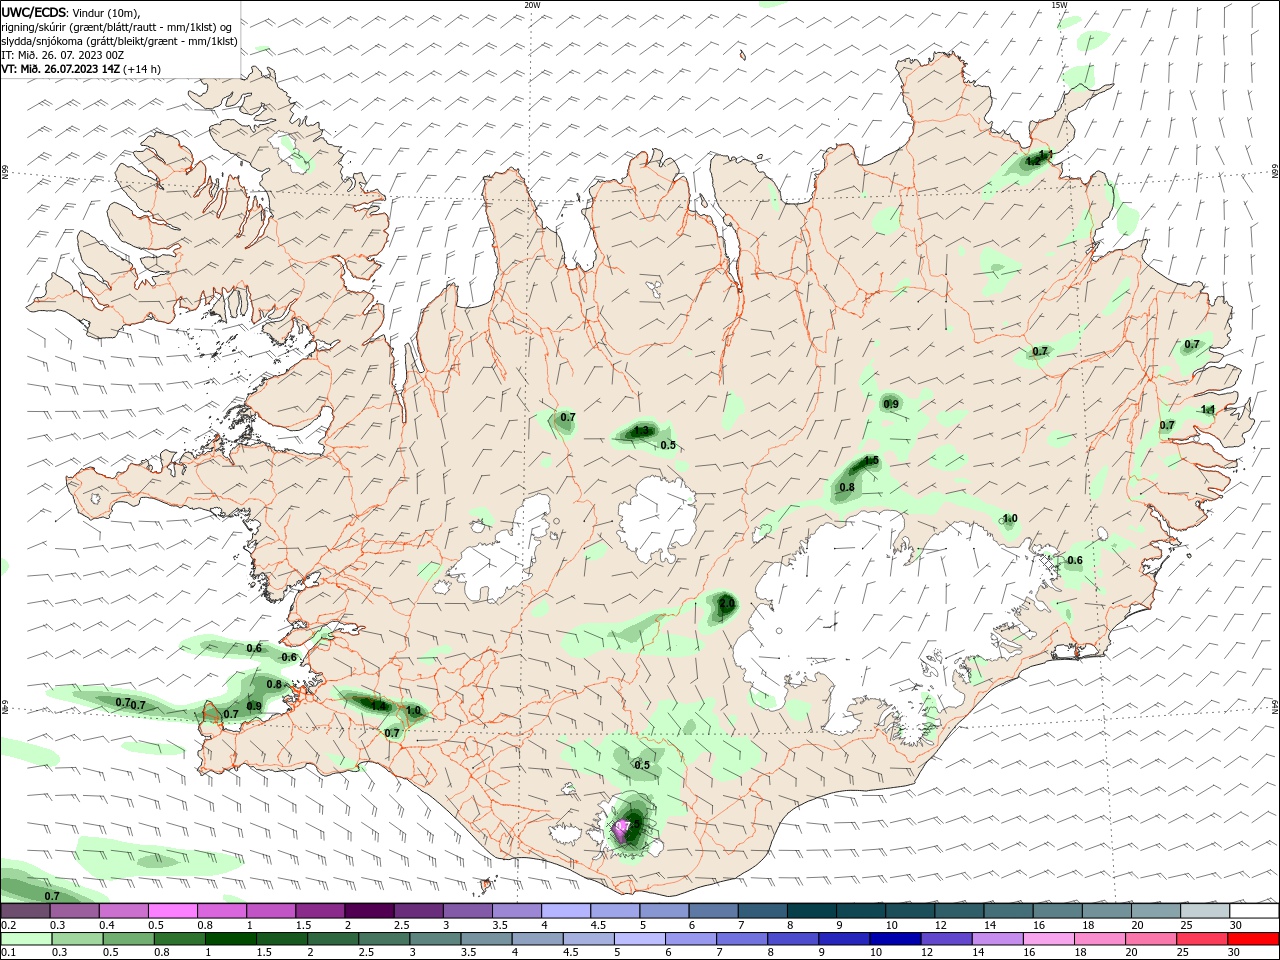Click the 15W longitude label
This screenshot has height=960, width=1280.
1059,5
